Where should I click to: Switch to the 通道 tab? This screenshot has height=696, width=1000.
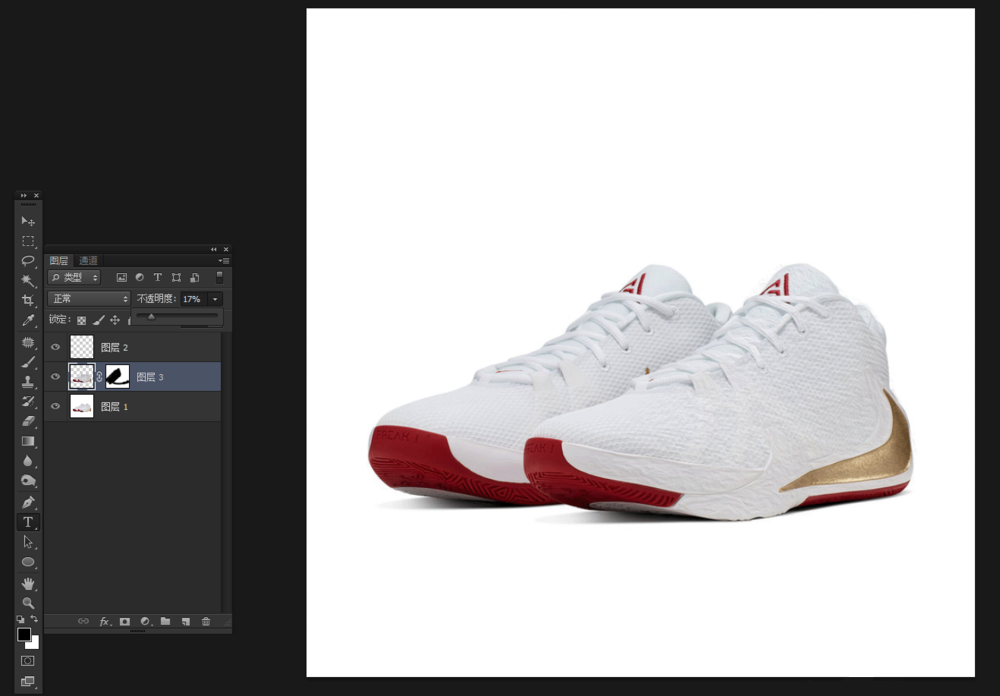(x=88, y=260)
